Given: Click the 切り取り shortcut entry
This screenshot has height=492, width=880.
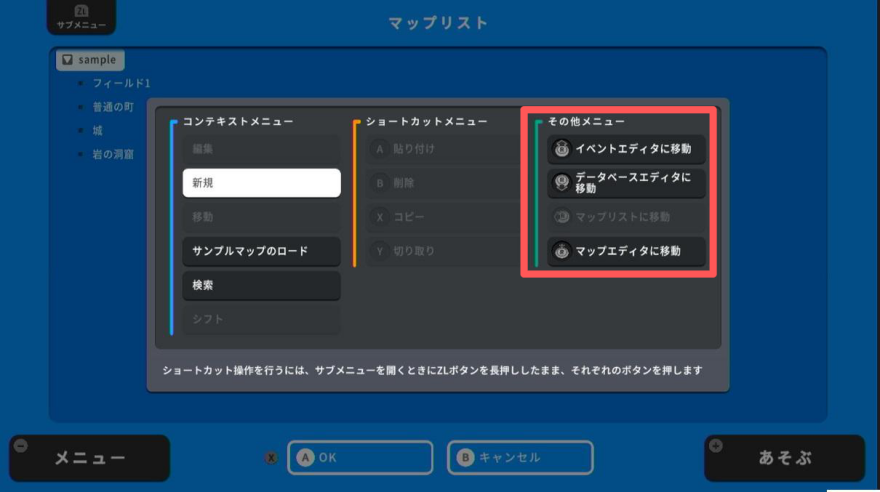Looking at the screenshot, I should tap(443, 251).
